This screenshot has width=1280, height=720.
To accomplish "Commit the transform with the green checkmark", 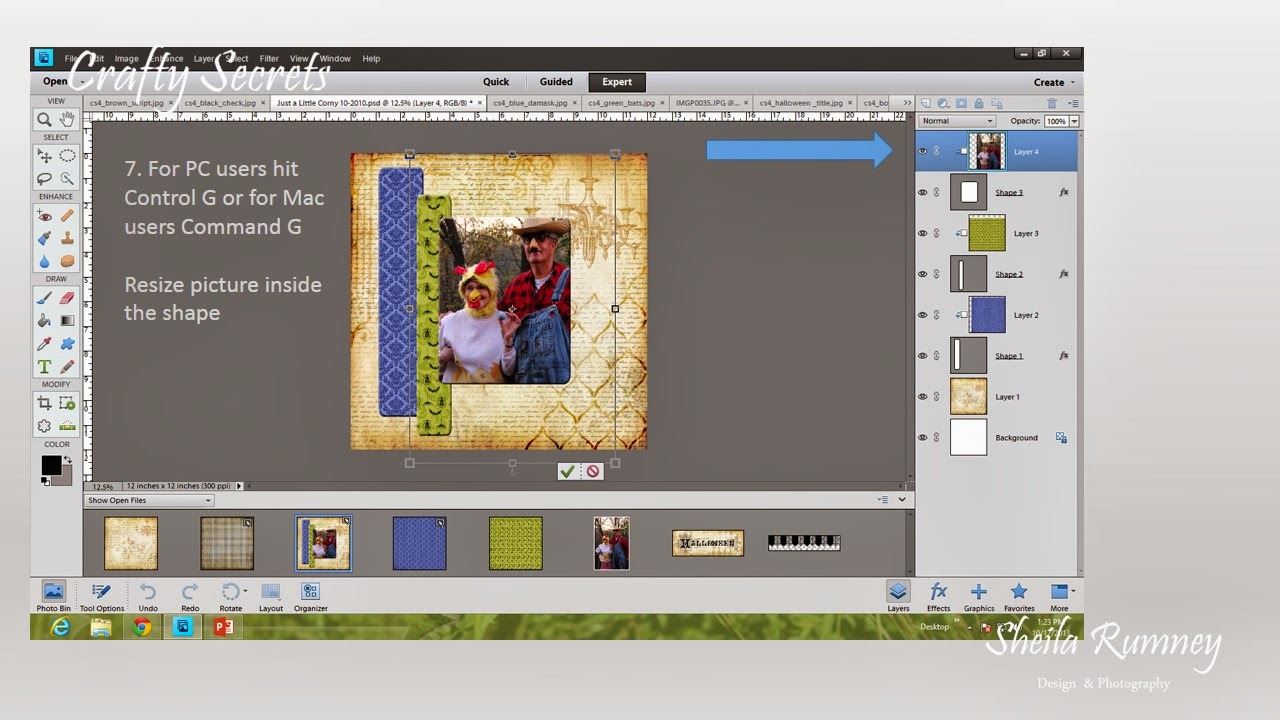I will (x=568, y=470).
